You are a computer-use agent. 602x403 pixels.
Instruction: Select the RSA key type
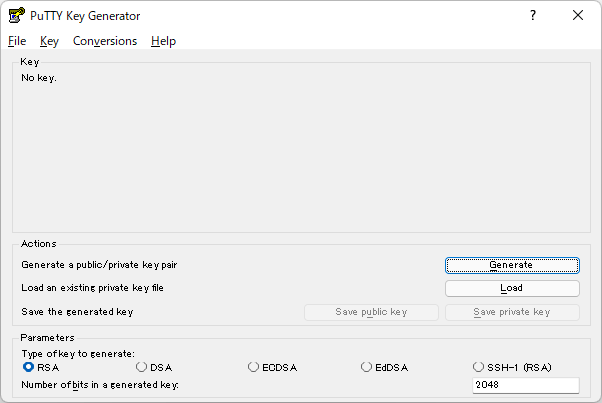[x=41, y=367]
